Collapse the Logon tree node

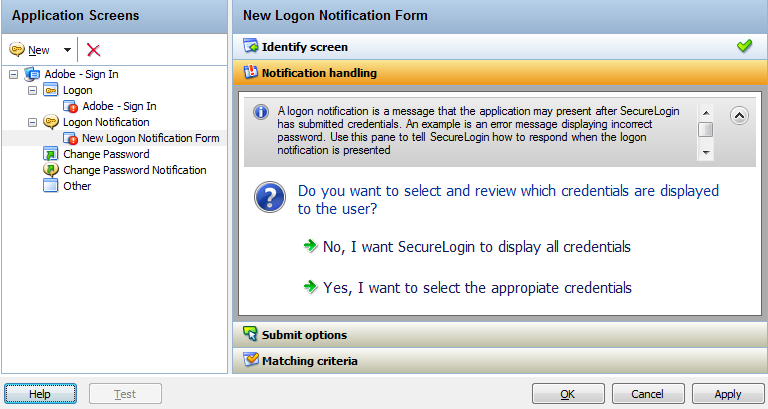coord(32,90)
